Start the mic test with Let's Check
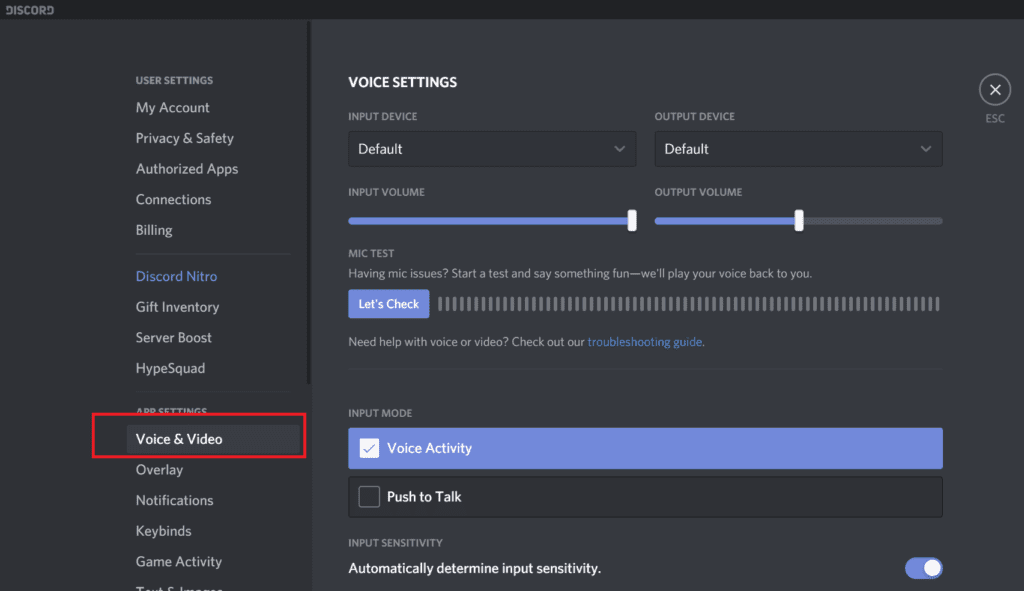1024x591 pixels. [388, 303]
